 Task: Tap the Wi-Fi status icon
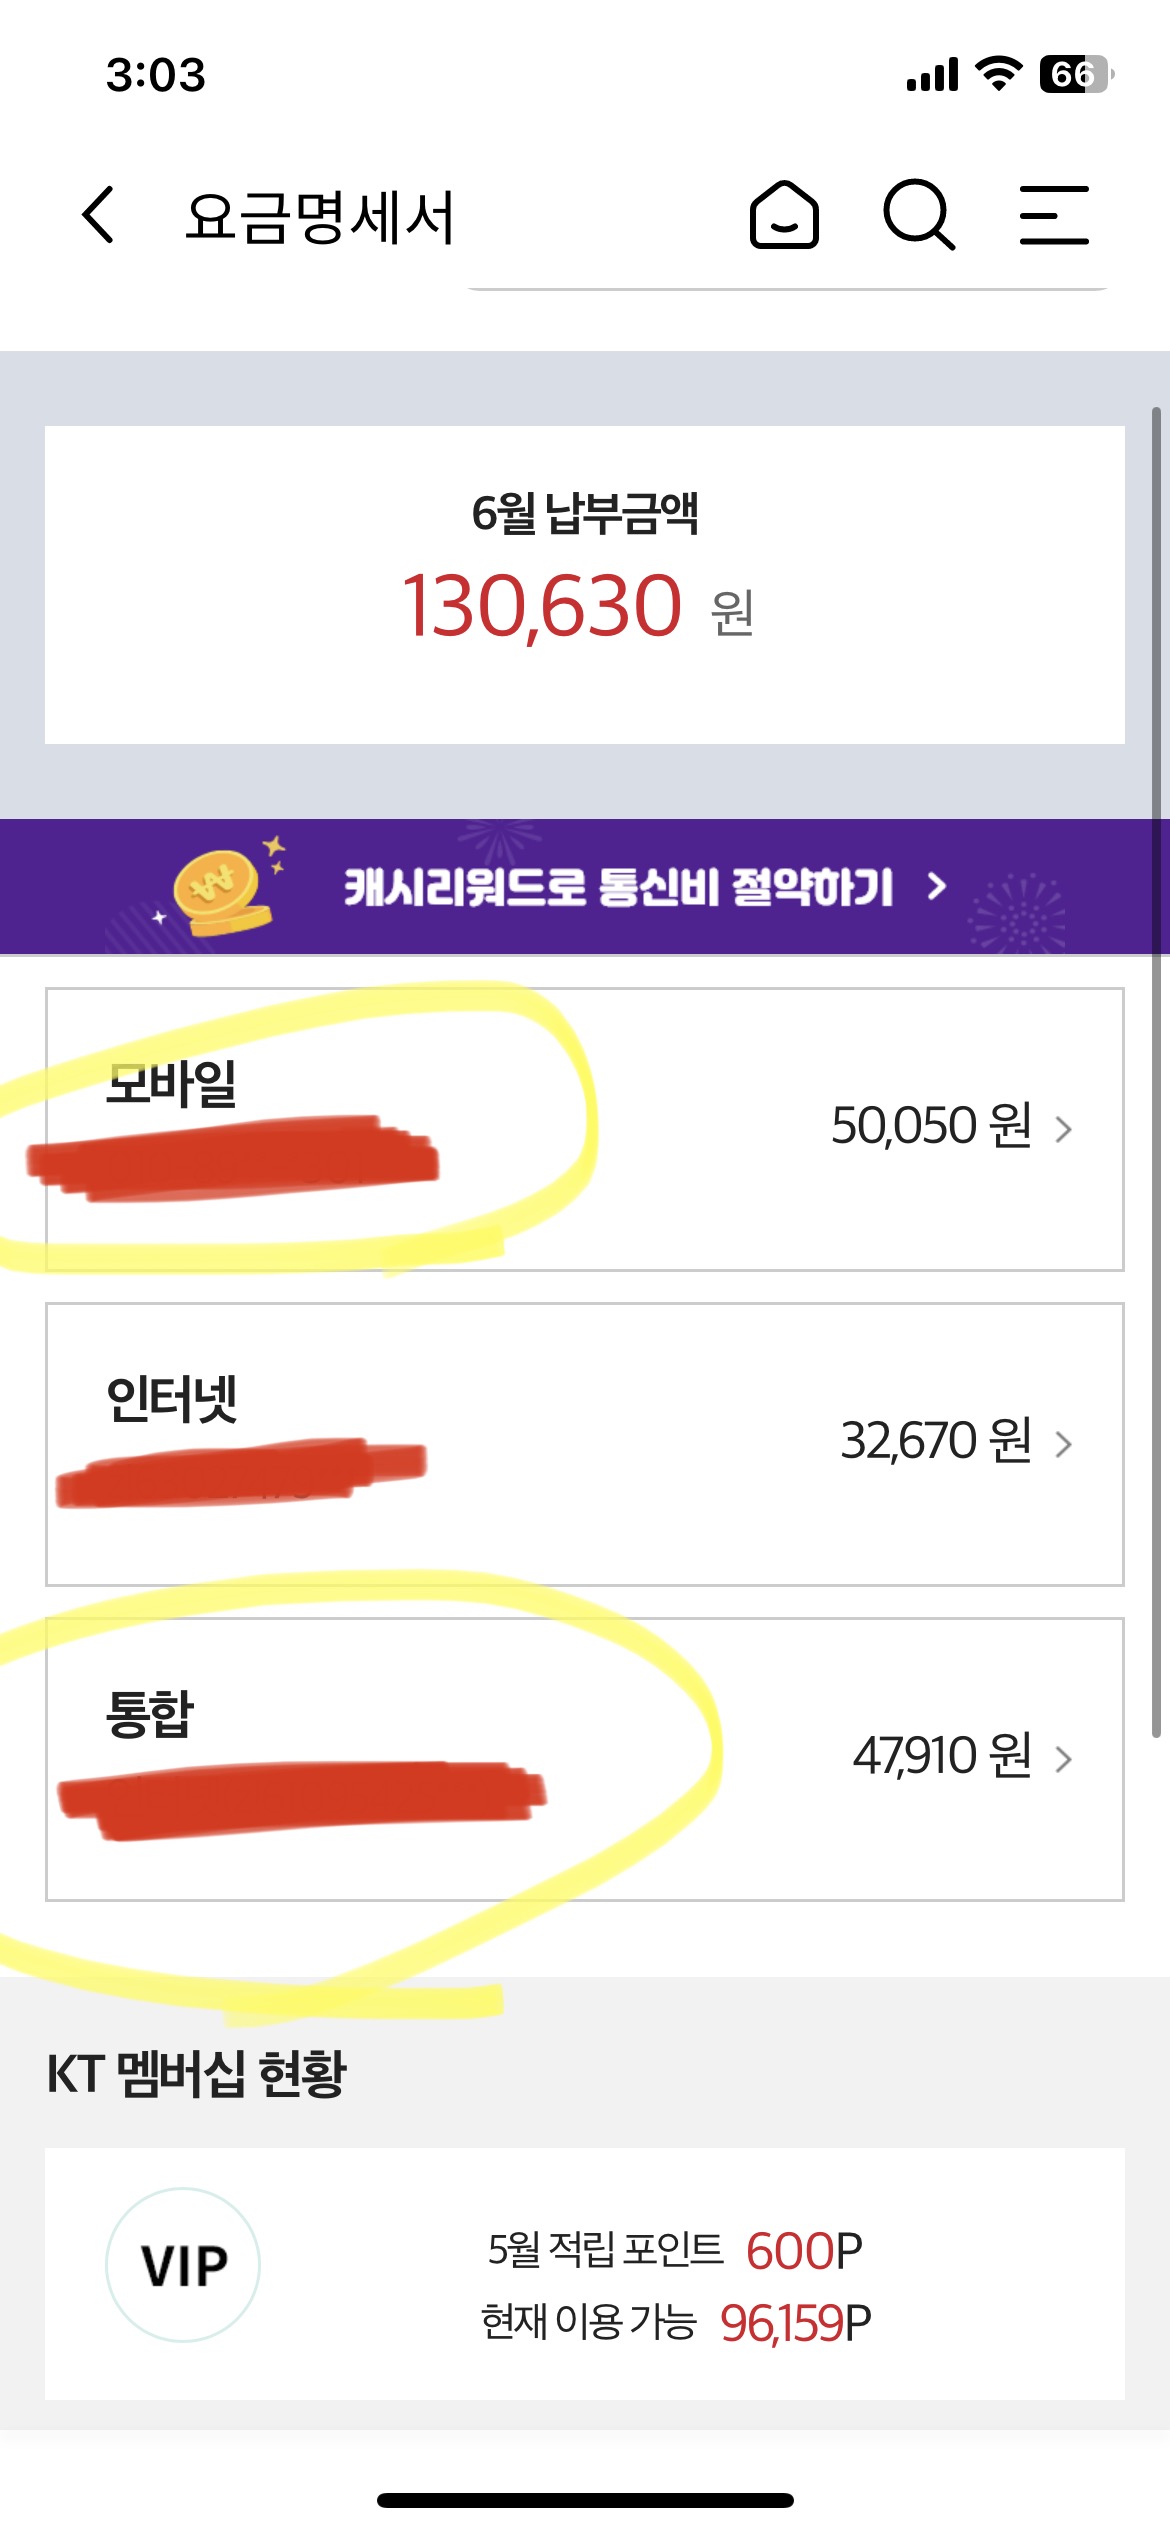pyautogui.click(x=998, y=74)
